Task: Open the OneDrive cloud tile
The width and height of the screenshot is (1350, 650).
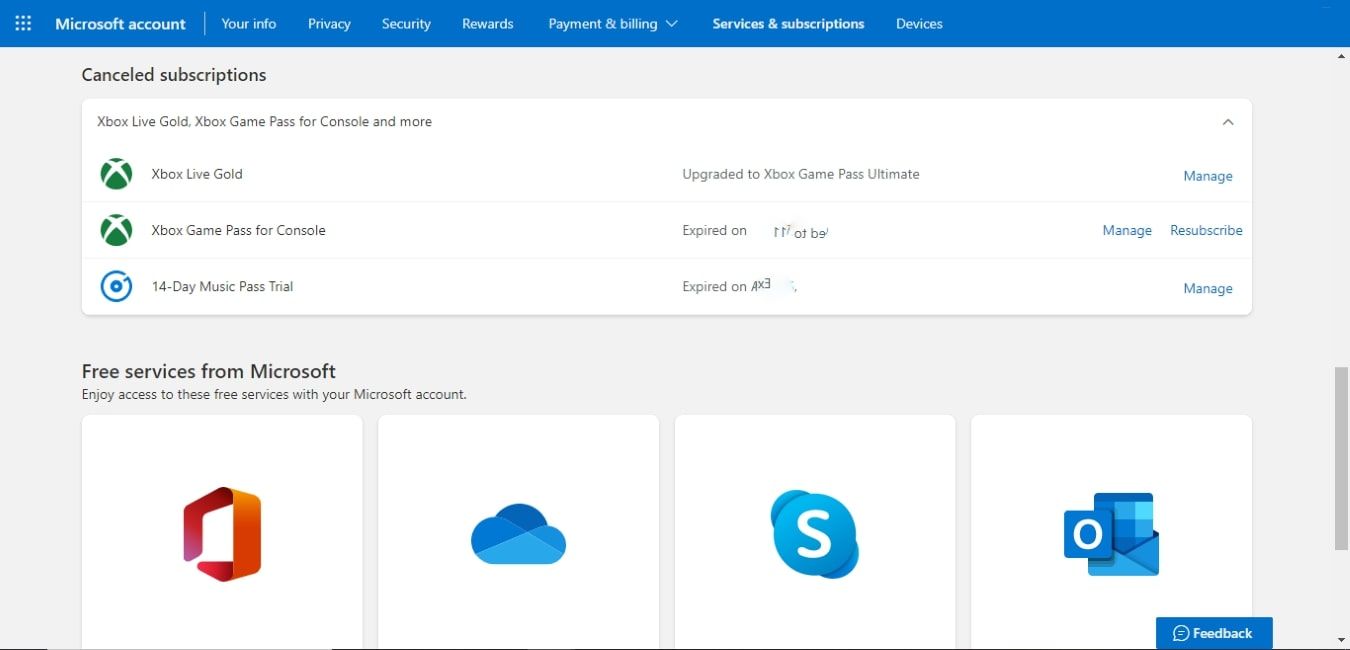Action: click(518, 533)
